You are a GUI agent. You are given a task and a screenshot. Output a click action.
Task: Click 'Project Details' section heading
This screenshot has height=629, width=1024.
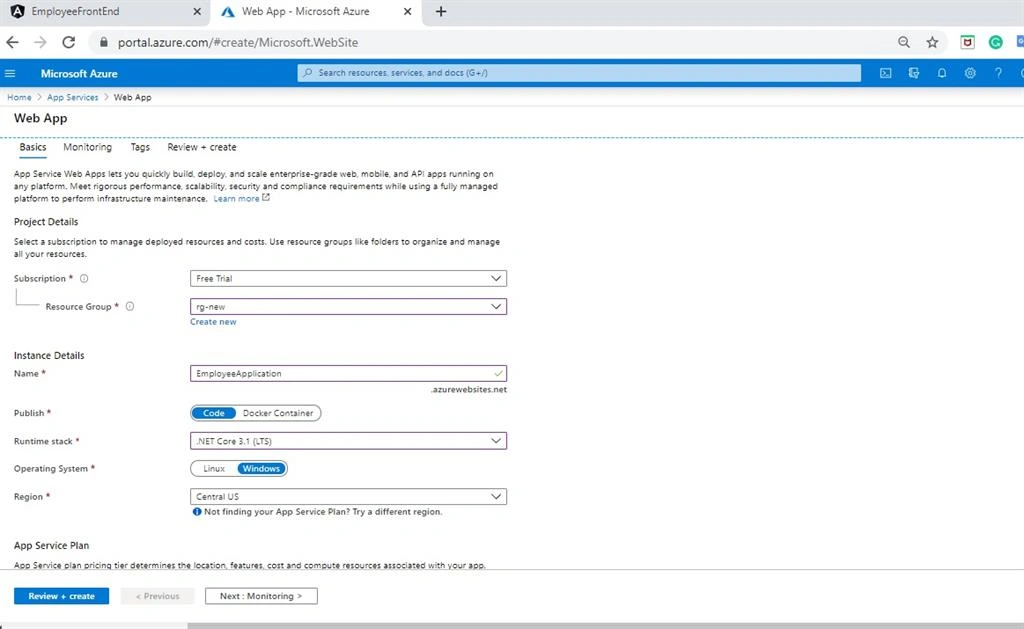(46, 222)
